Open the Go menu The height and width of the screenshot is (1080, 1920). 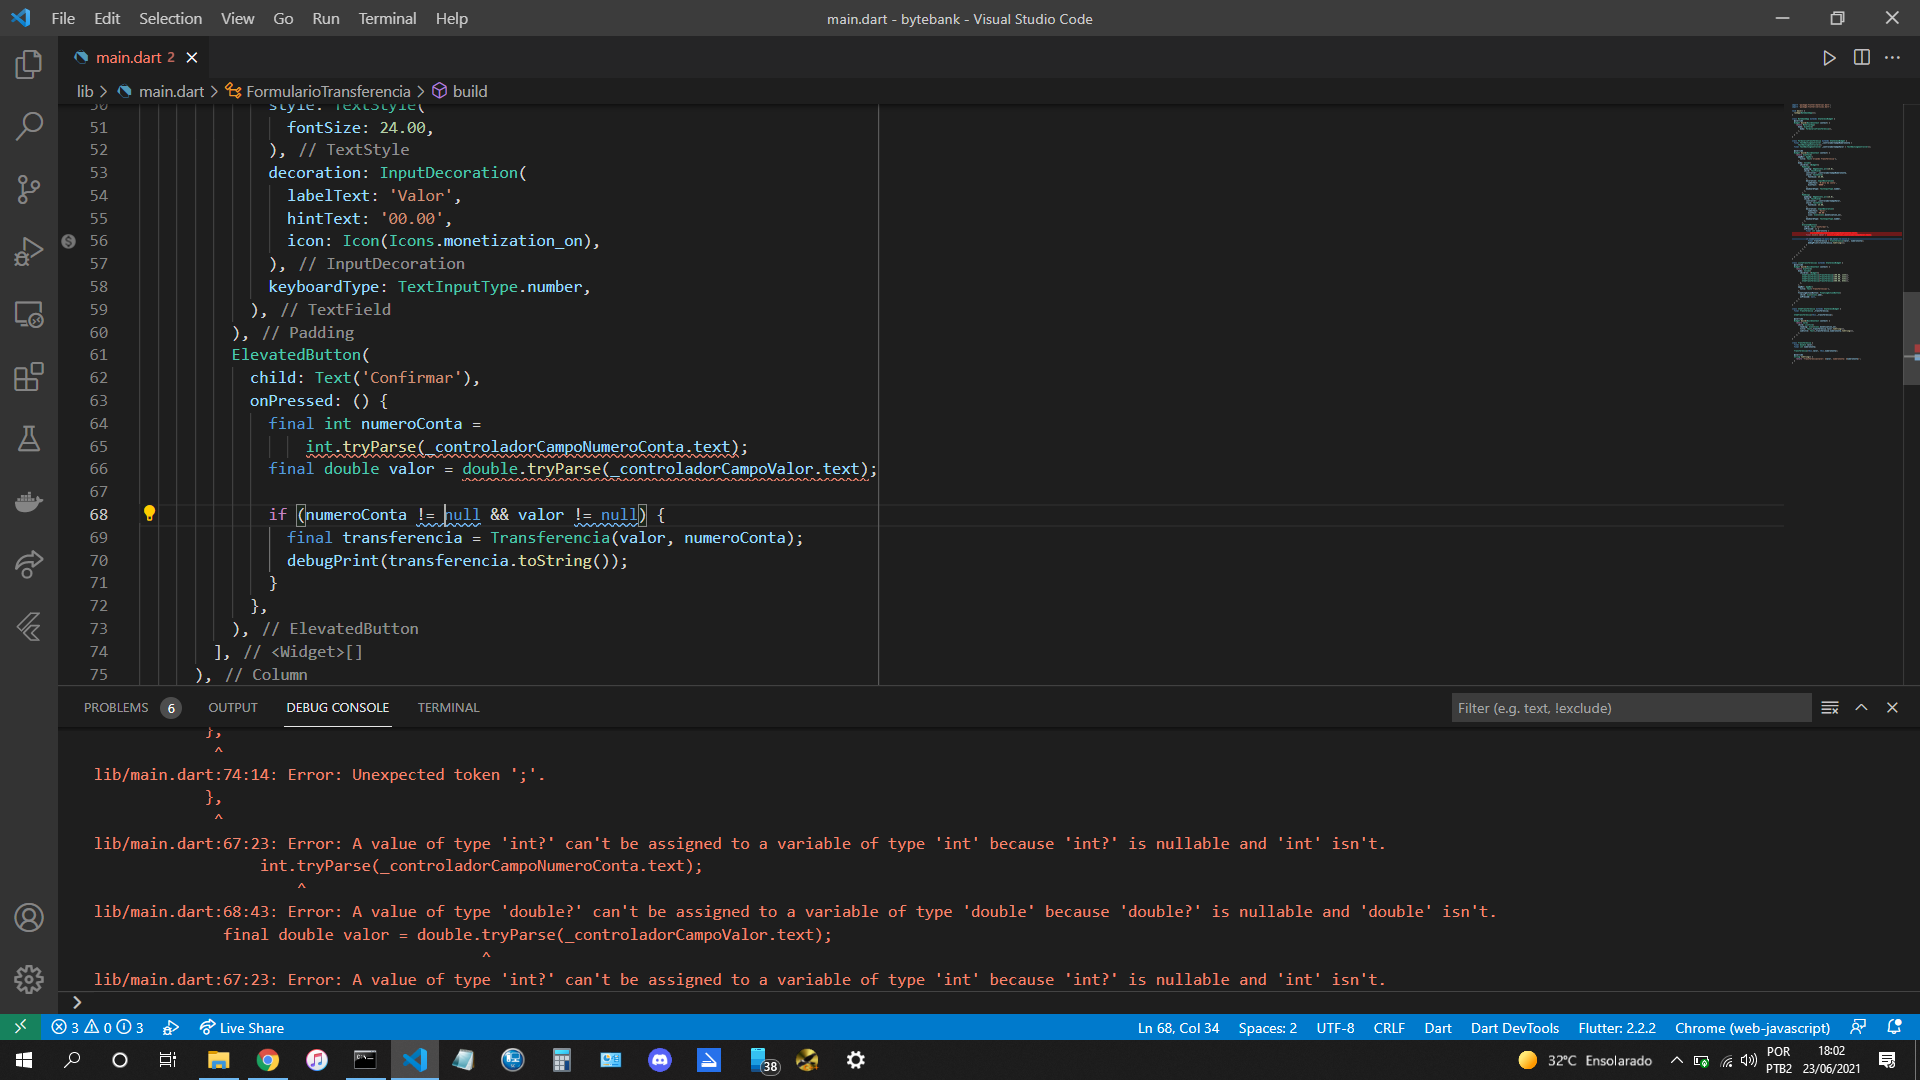283,18
